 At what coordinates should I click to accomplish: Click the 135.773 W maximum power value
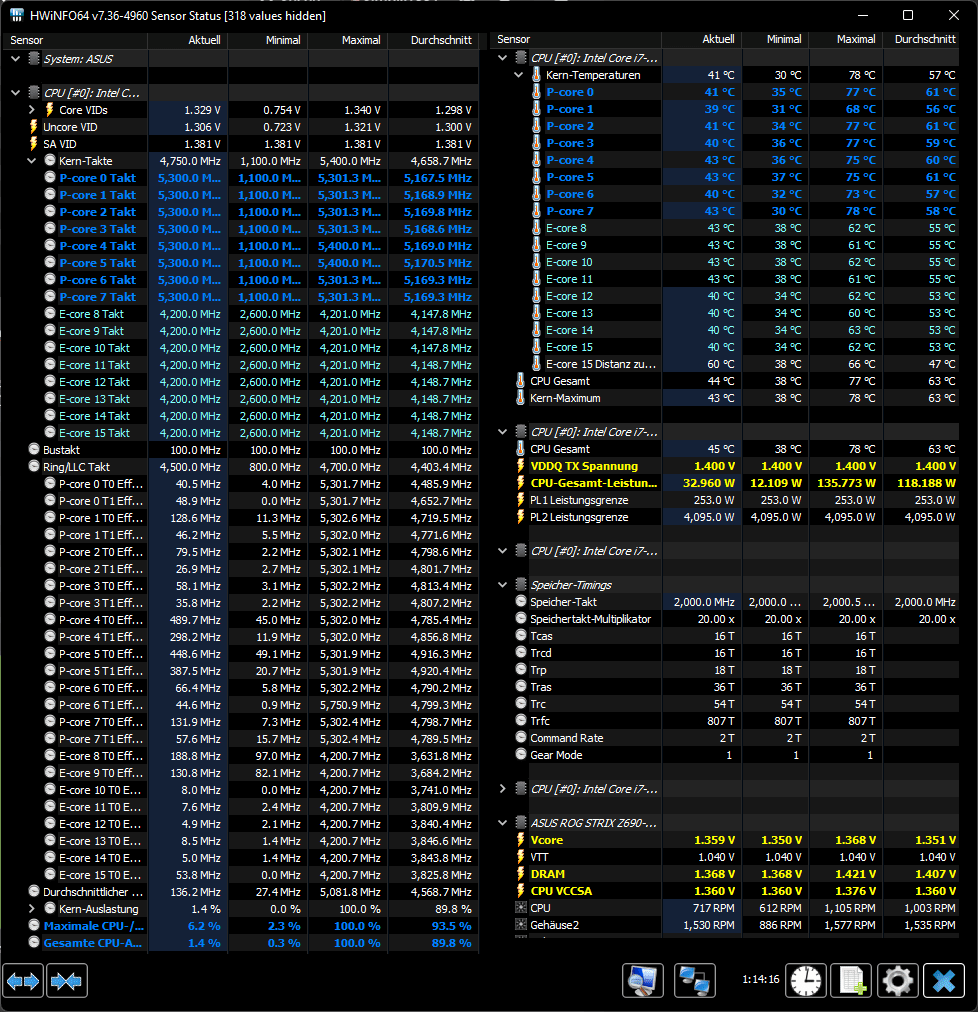846,483
